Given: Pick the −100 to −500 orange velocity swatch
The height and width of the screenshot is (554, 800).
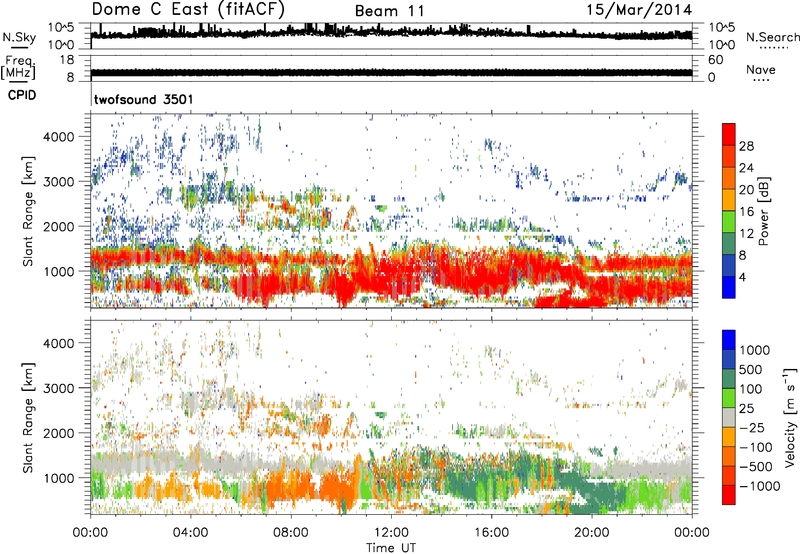Looking at the screenshot, I should click(729, 457).
